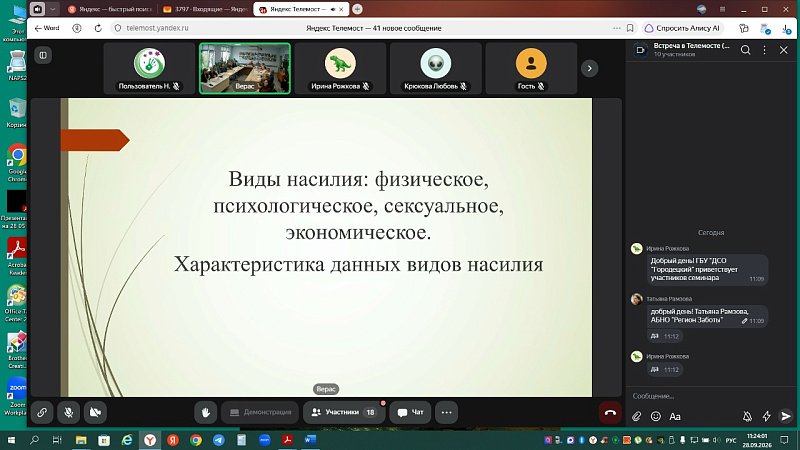Open Windows taskbar search
This screenshot has width=800, height=450.
click(34, 440)
